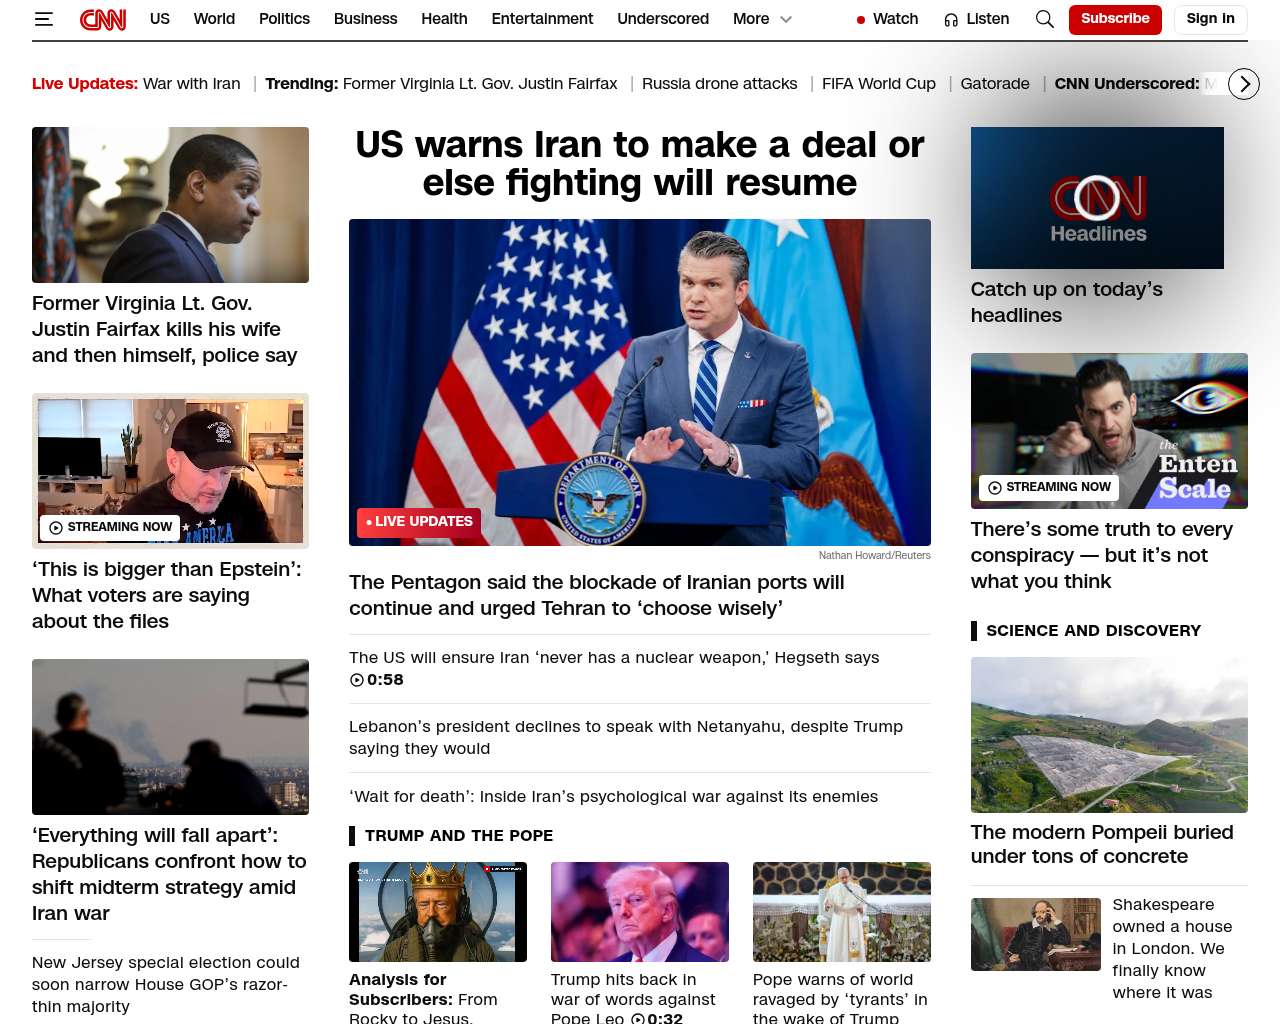Click Streaming Now badge on conspiracy video

(1048, 487)
